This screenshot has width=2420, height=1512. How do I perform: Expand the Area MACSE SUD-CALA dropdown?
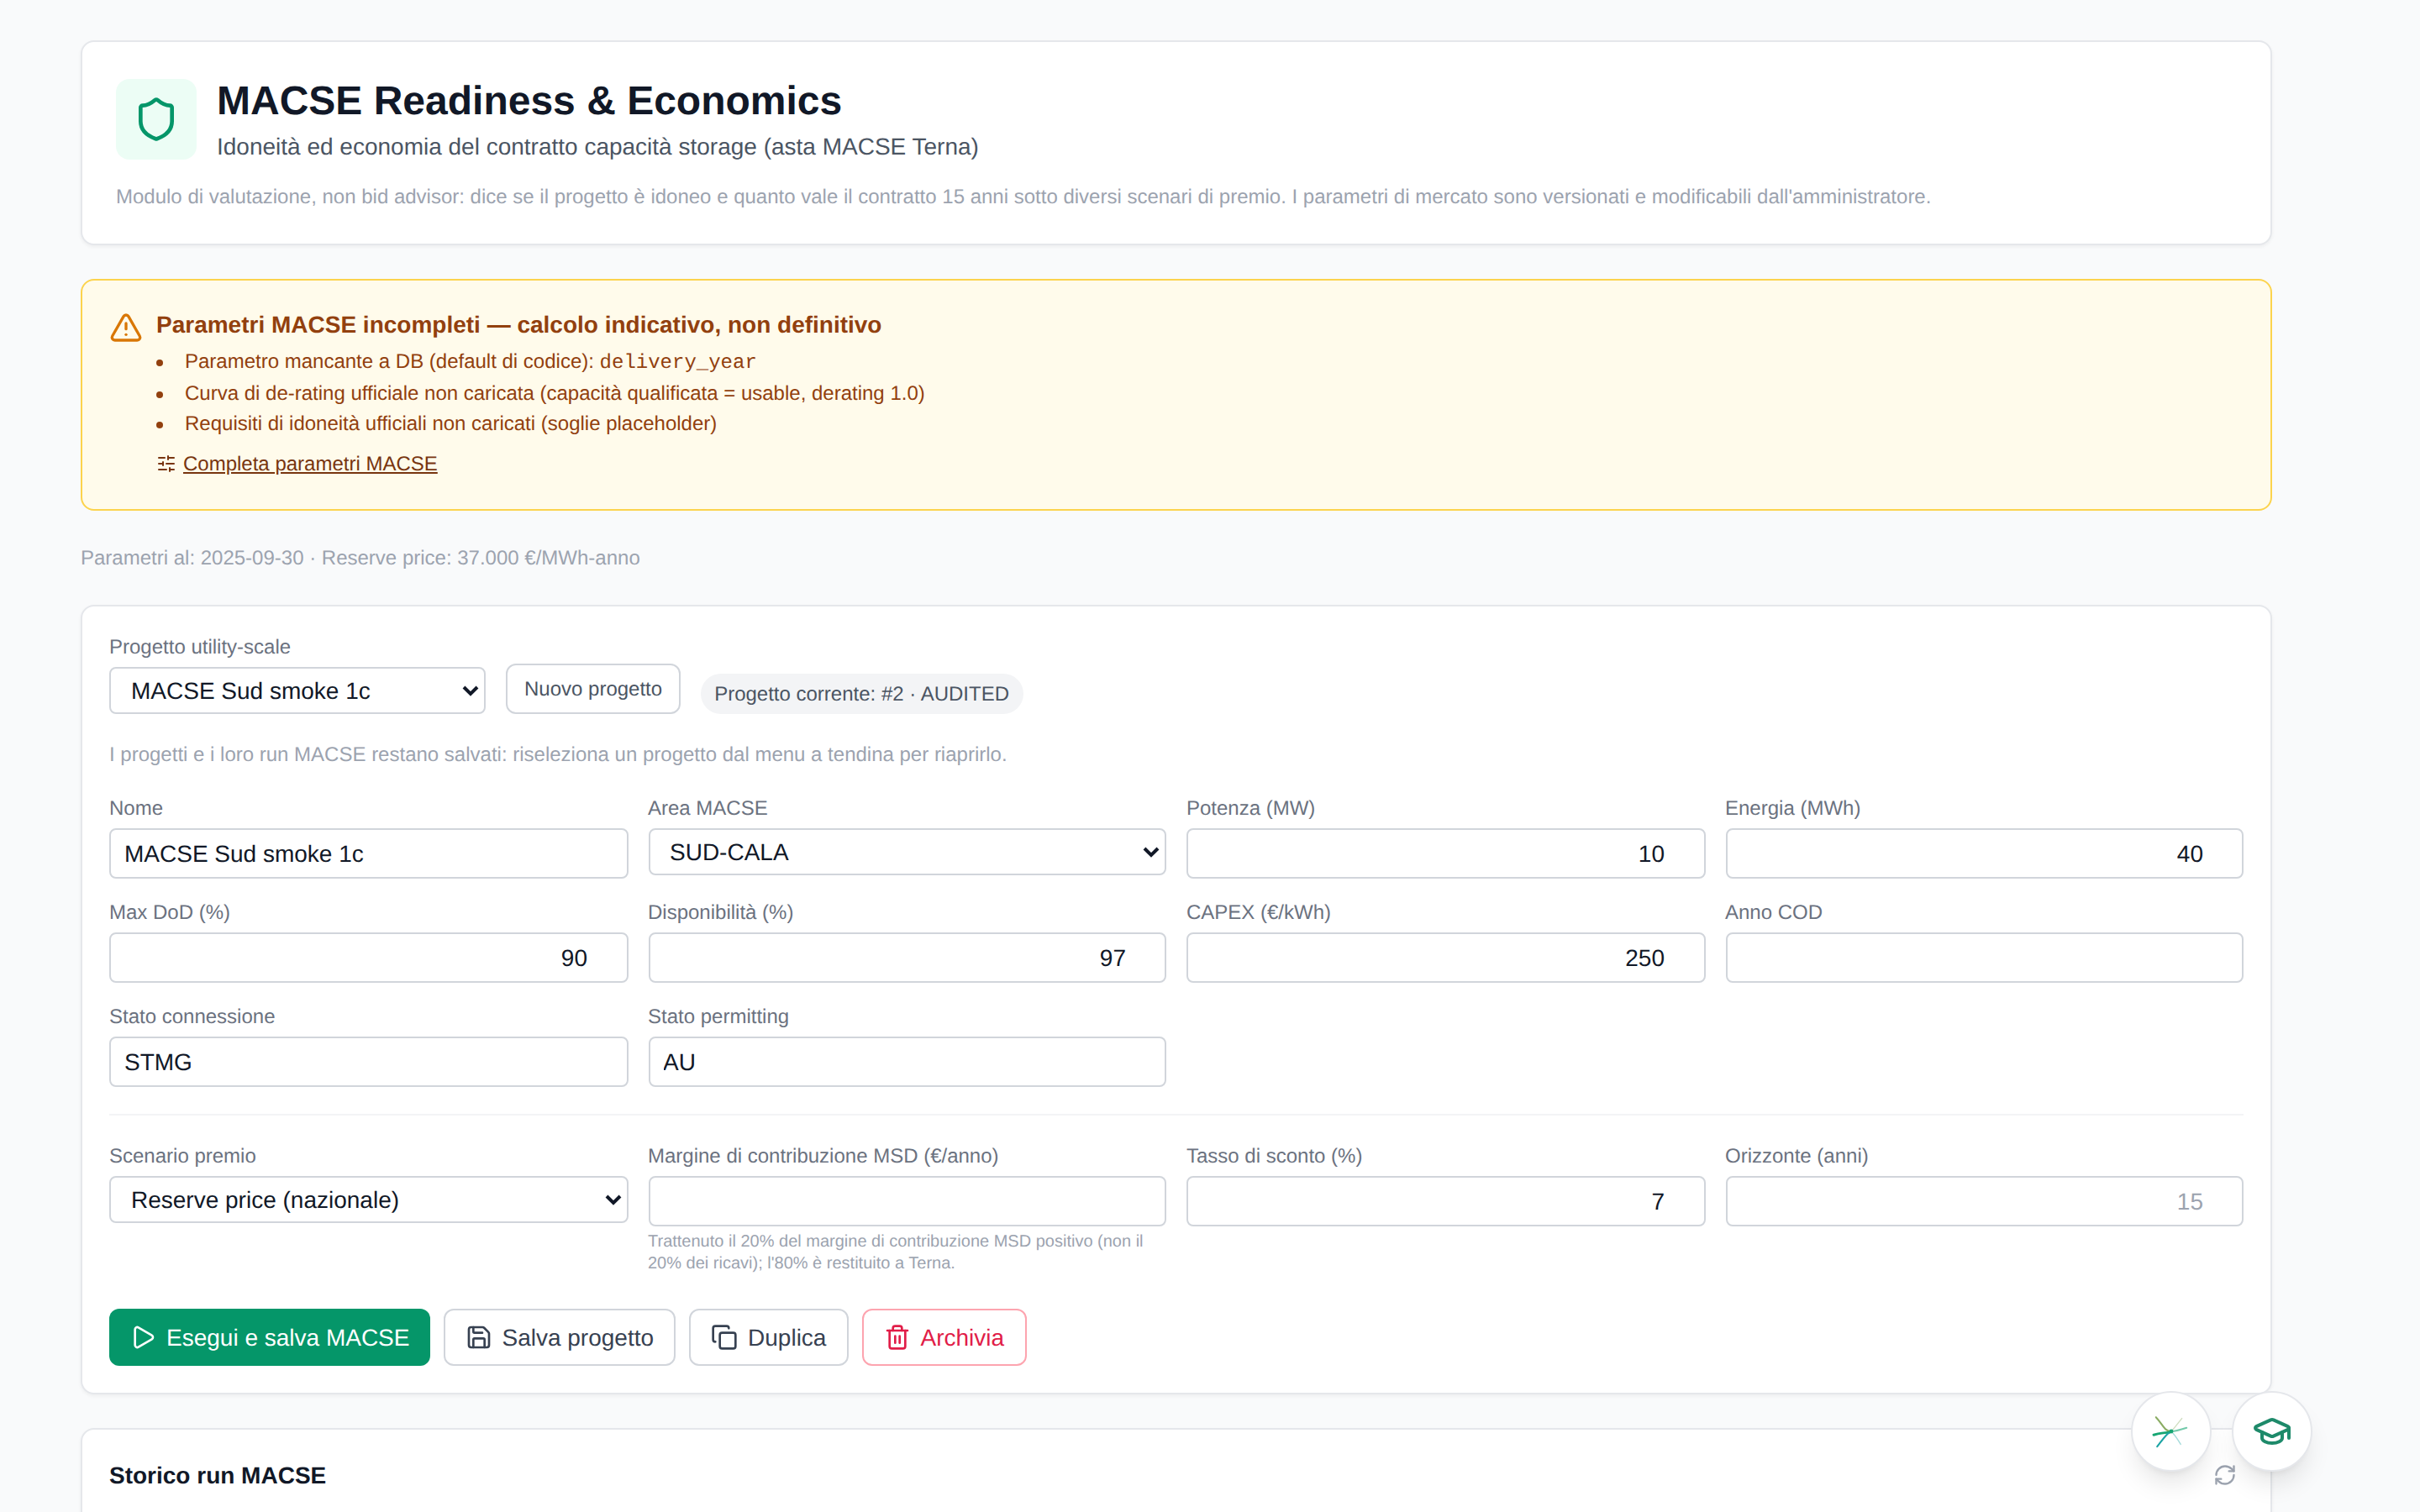[907, 852]
